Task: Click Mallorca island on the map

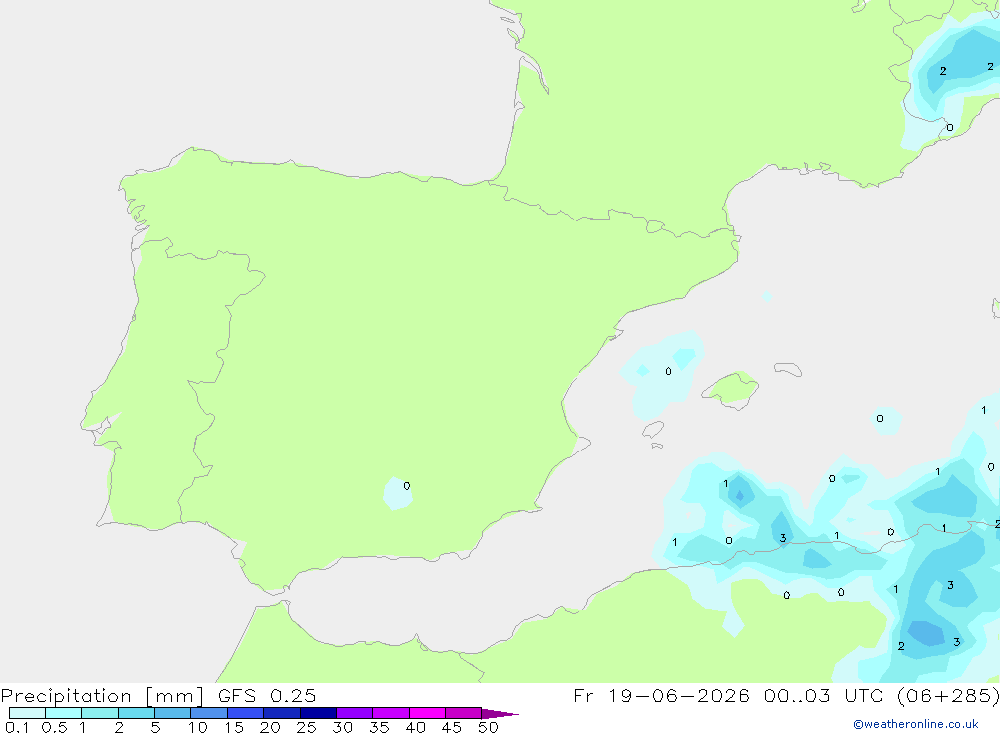Action: coord(731,389)
